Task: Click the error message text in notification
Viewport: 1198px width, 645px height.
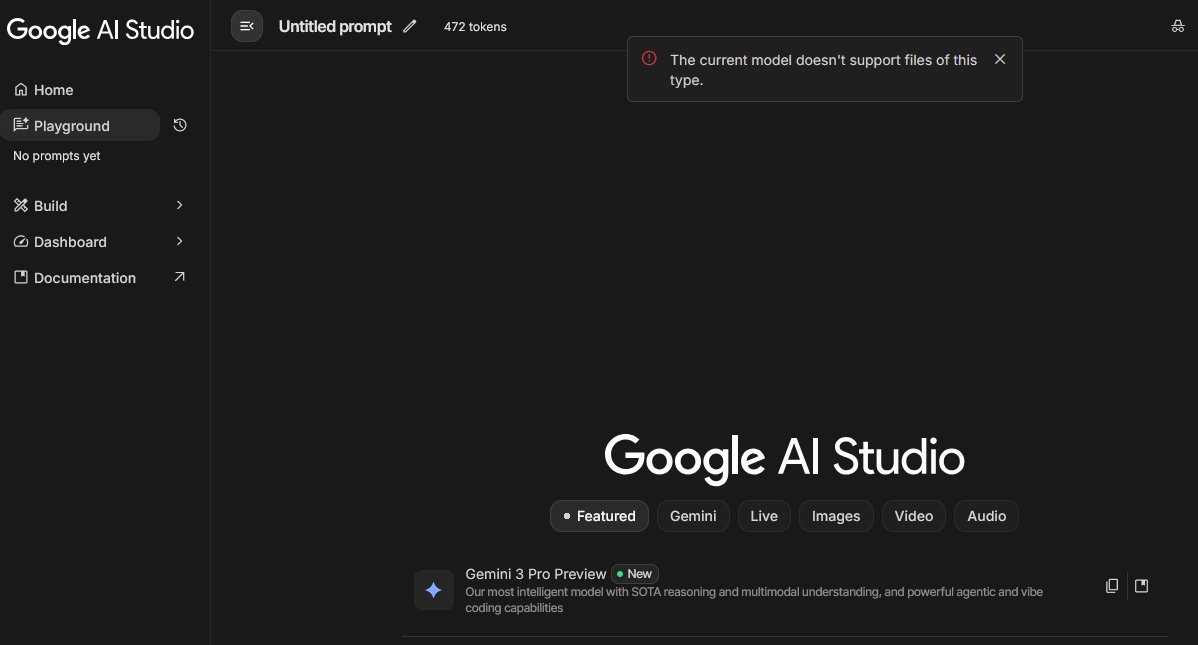Action: [824, 70]
